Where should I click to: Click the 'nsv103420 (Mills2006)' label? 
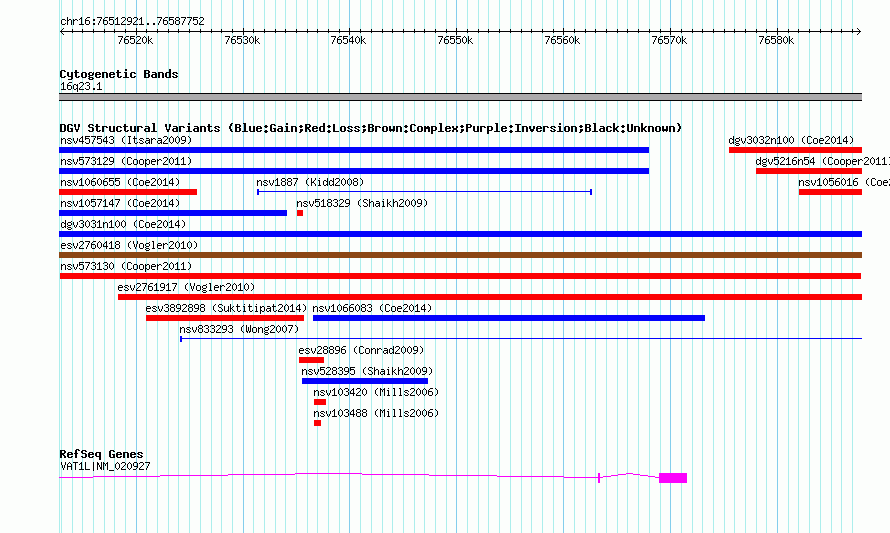click(376, 392)
